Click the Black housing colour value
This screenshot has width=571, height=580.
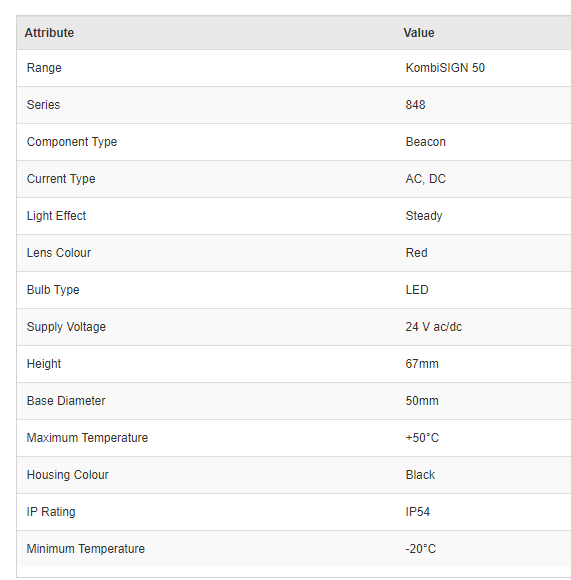pos(420,475)
